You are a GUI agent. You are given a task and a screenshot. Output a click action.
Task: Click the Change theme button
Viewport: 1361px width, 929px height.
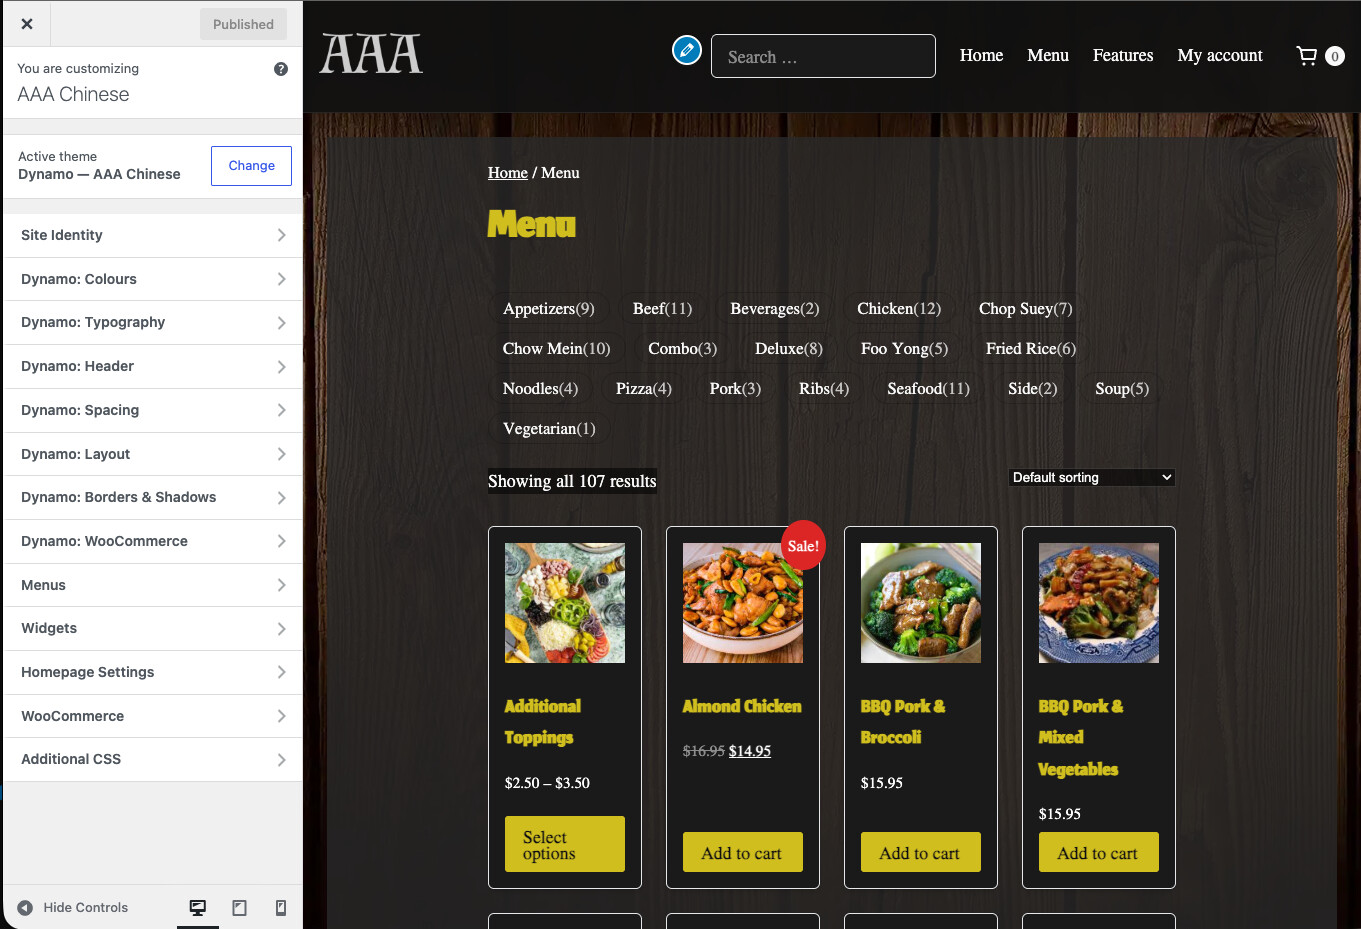tap(251, 166)
